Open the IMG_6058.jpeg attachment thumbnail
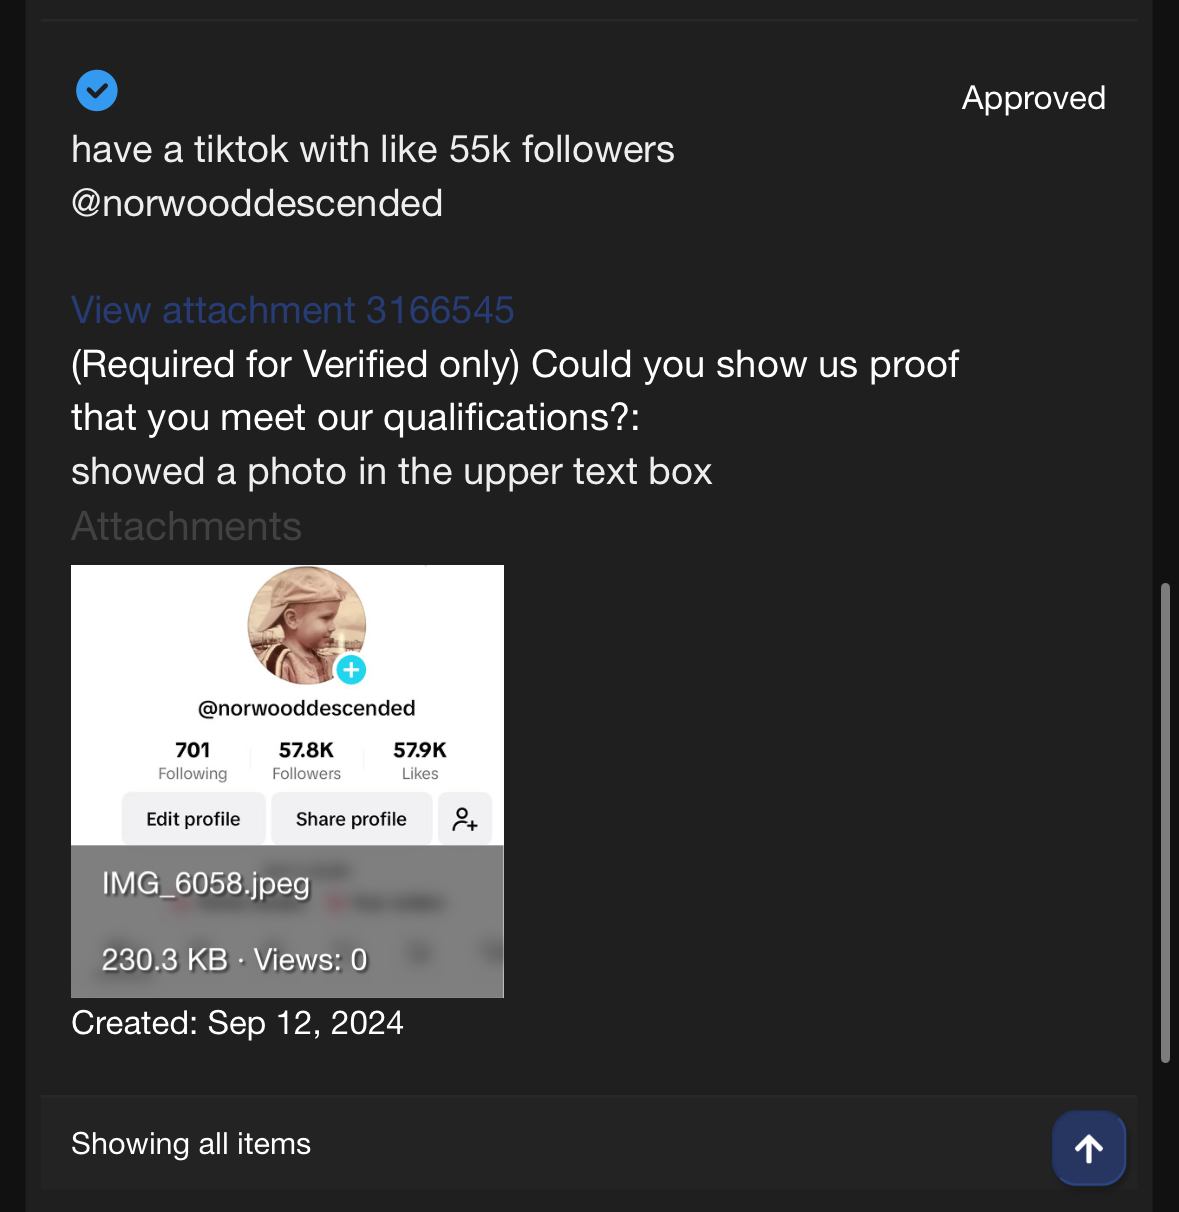The width and height of the screenshot is (1179, 1212). pos(287,781)
